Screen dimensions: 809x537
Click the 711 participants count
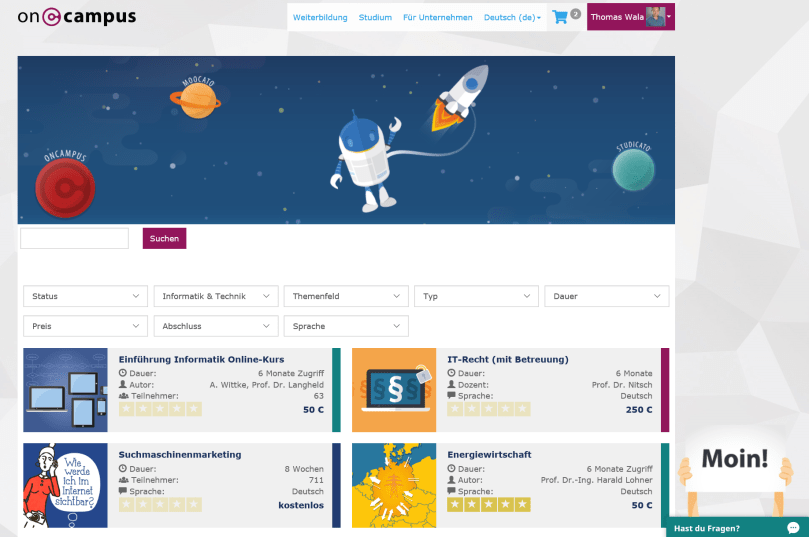click(x=316, y=480)
